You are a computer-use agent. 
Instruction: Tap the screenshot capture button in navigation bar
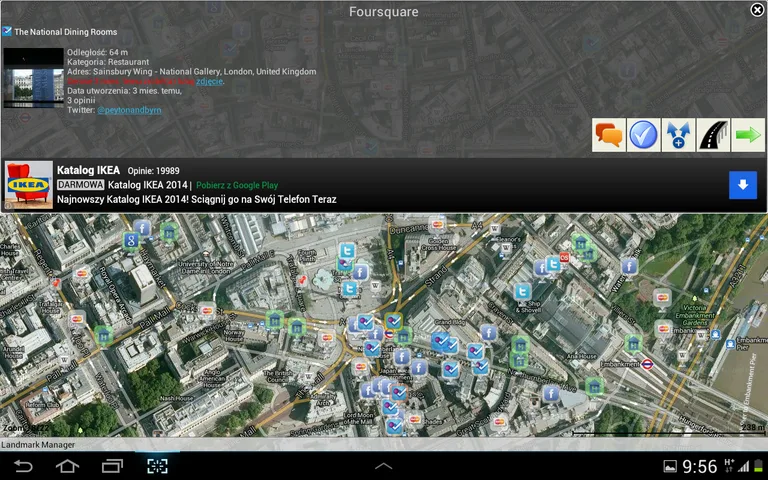[x=157, y=466]
